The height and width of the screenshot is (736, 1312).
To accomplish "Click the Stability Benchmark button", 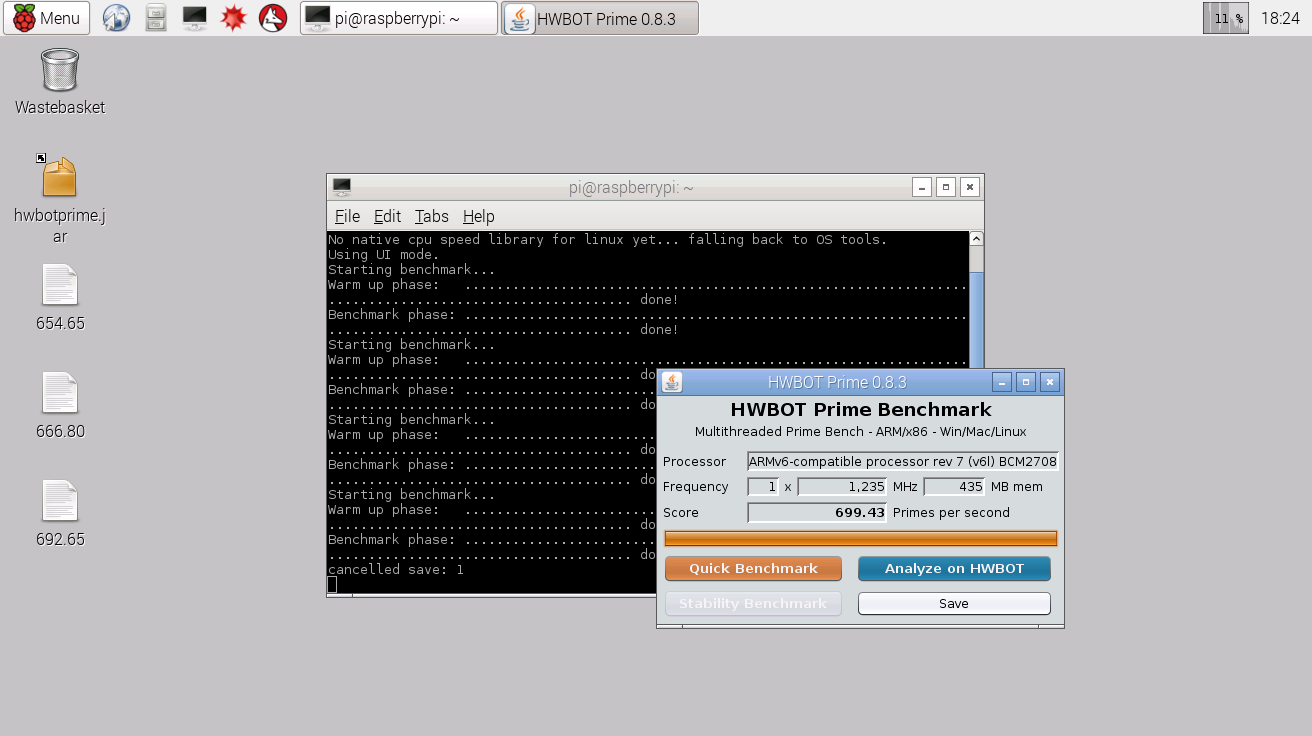I will click(x=754, y=604).
